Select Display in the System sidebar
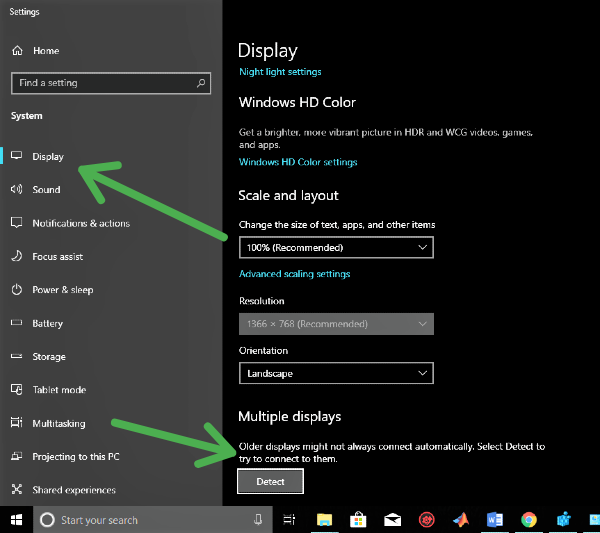This screenshot has height=533, width=600. coord(48,156)
